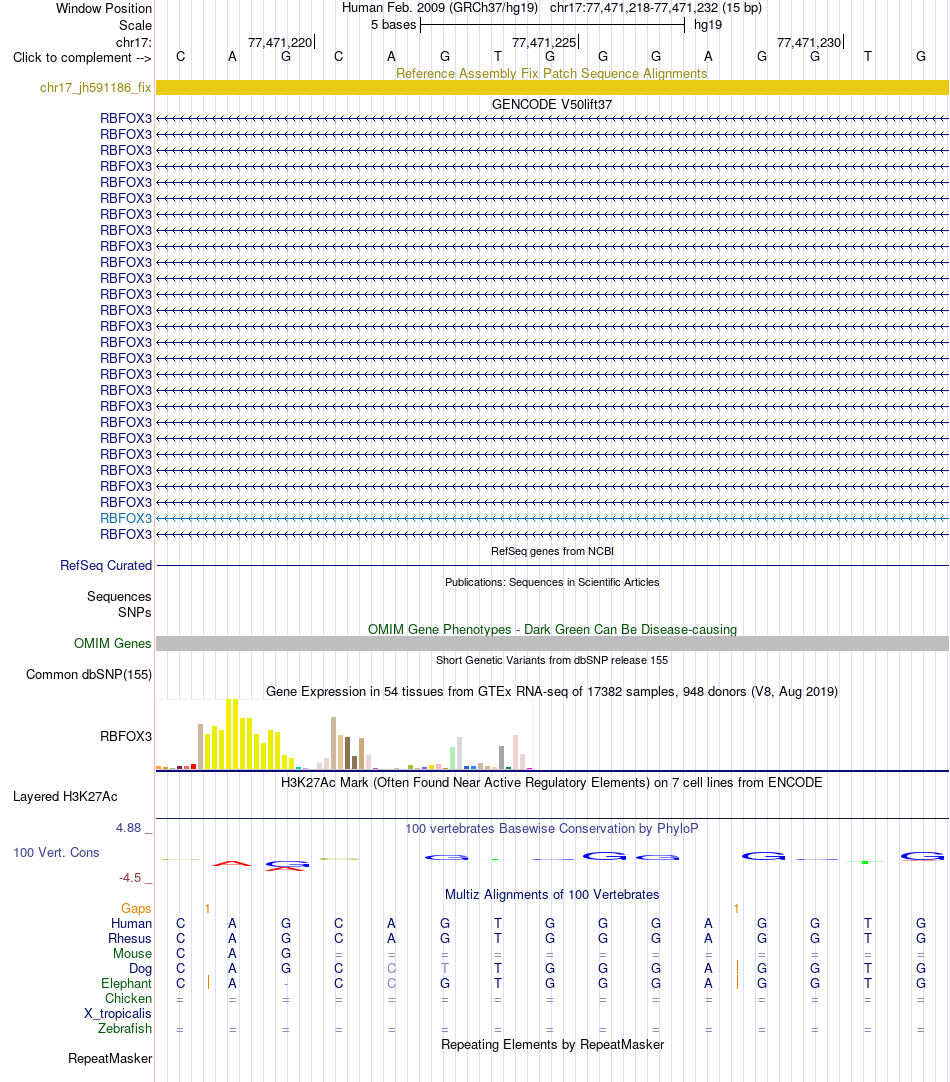This screenshot has height=1082, width=950.
Task: Click the 'H3K27Ac Mark' ENCODE track title
Action: pyautogui.click(x=551, y=783)
